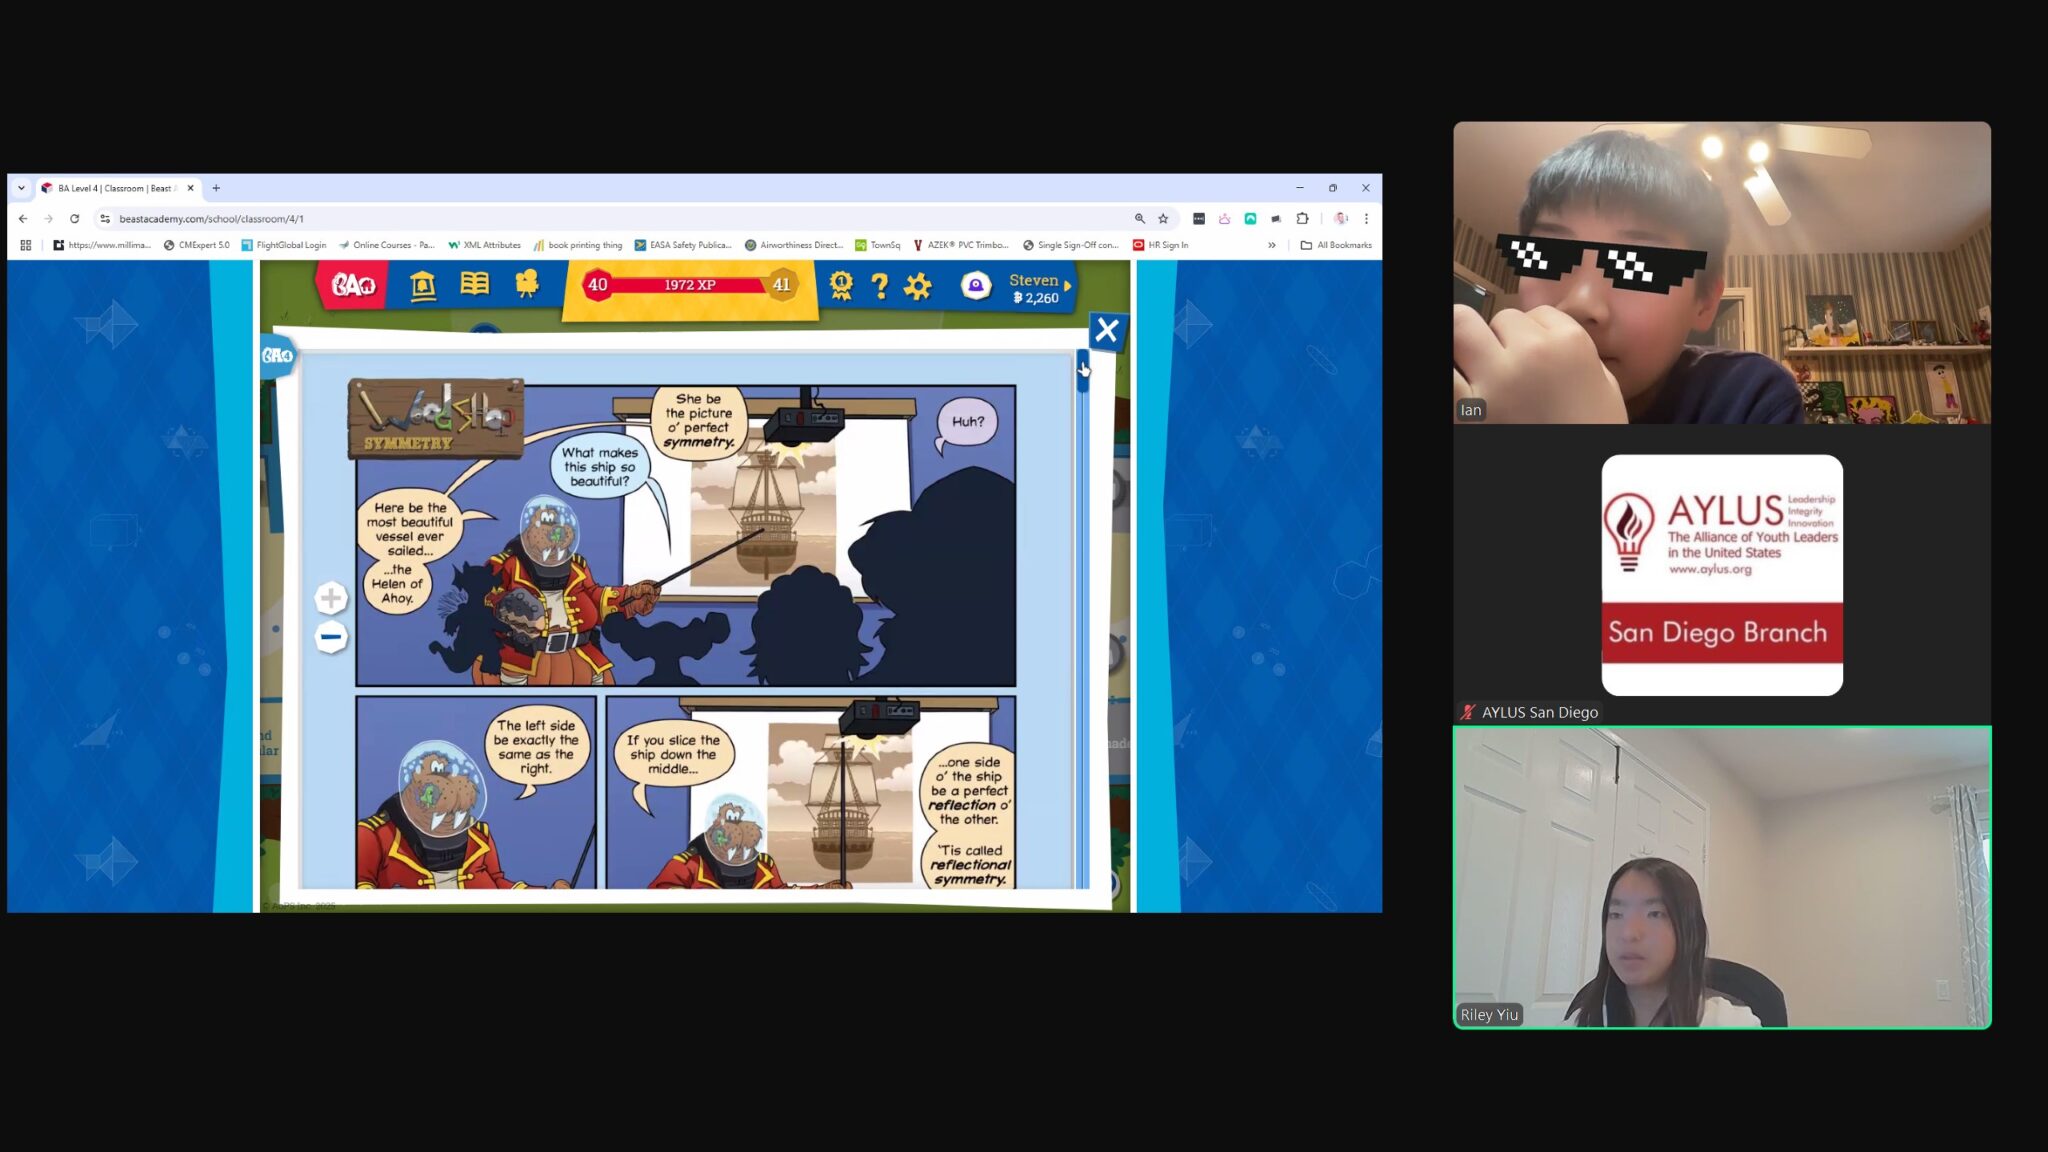Open the book printing thing bookmark
This screenshot has width=2048, height=1152.
pos(578,245)
